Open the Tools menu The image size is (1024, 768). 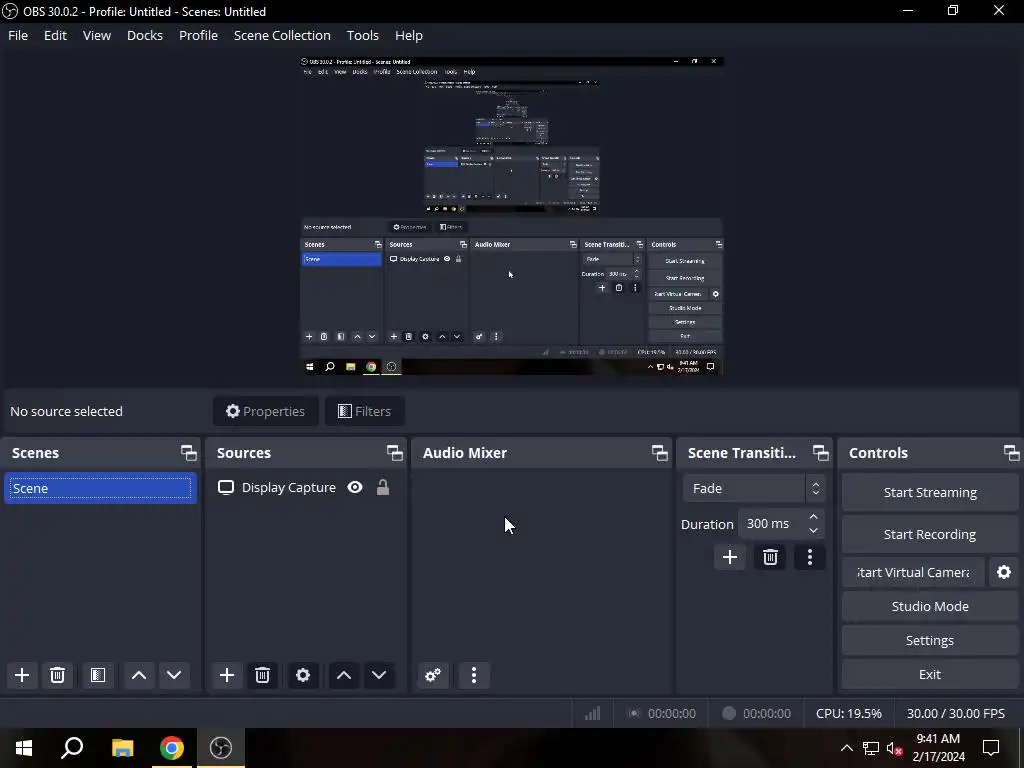tap(362, 35)
